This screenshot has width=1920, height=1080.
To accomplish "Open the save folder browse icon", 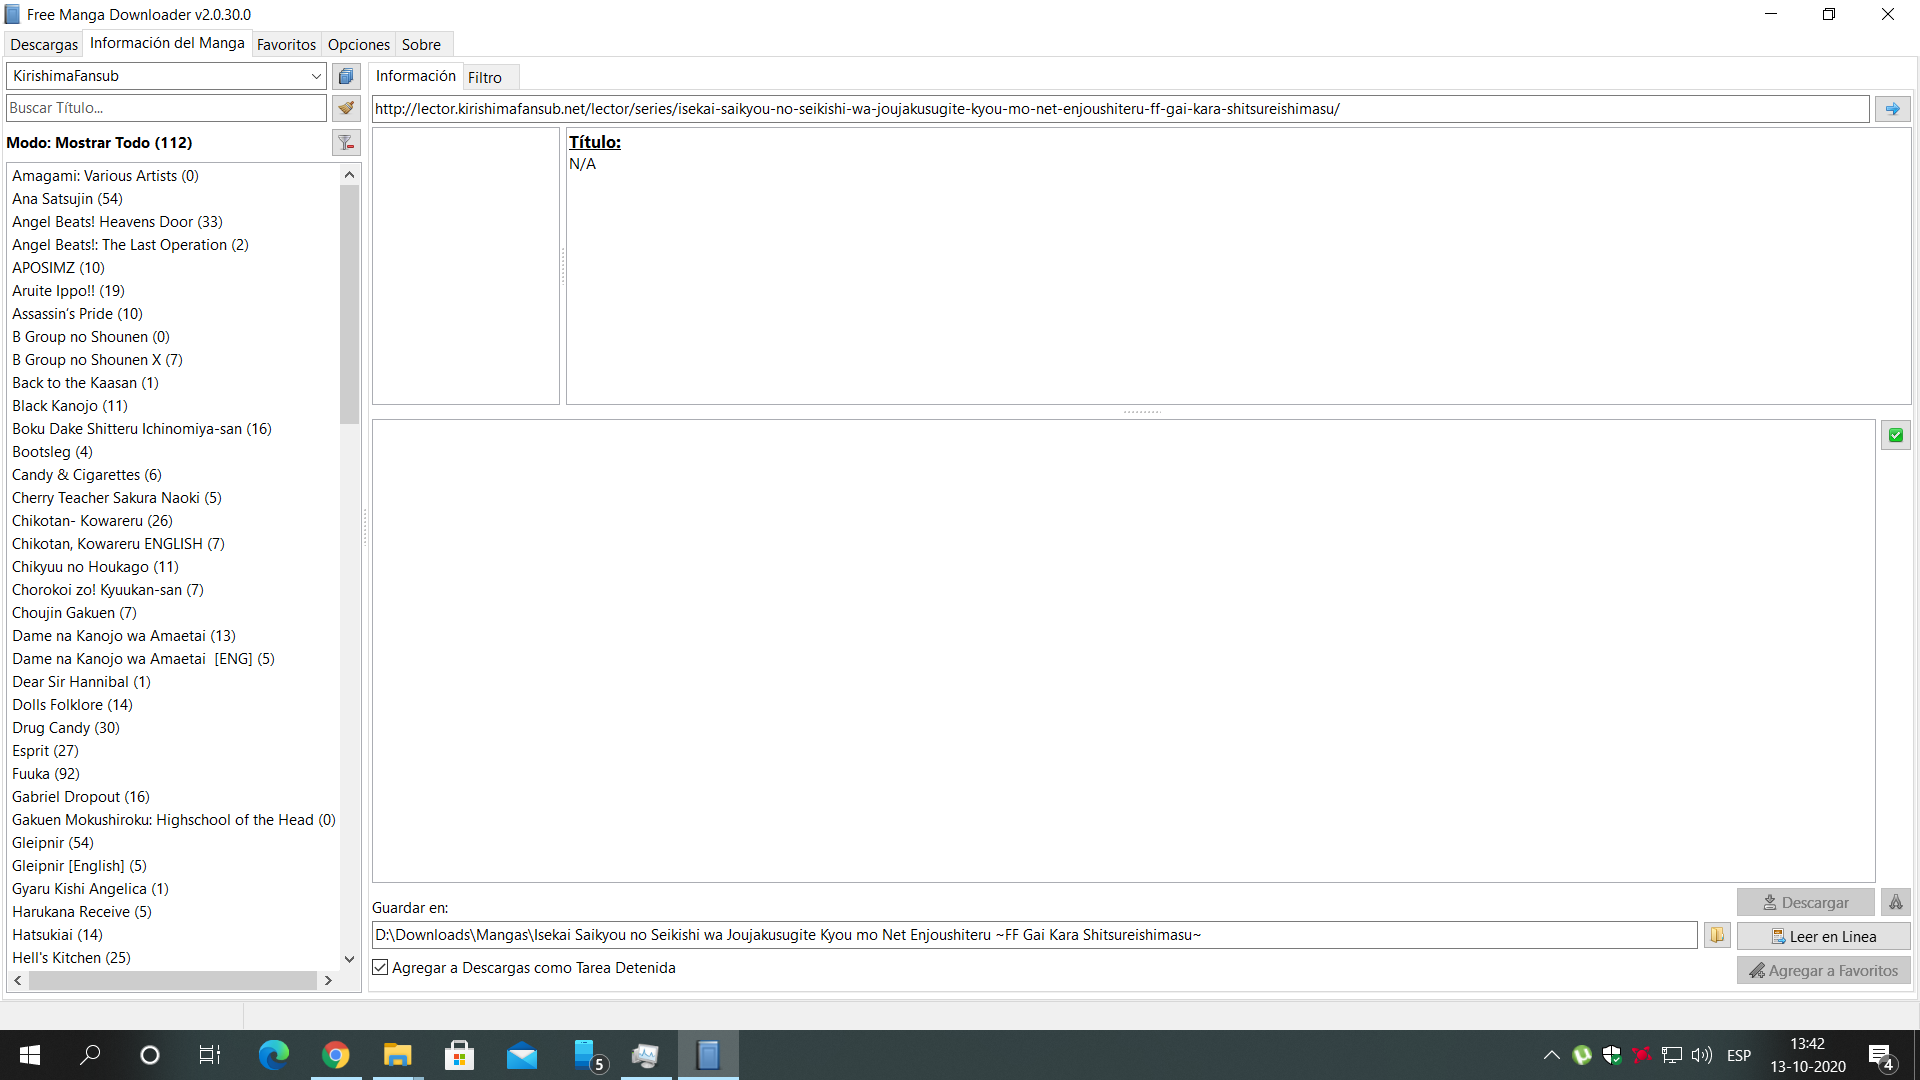I will pos(1717,935).
